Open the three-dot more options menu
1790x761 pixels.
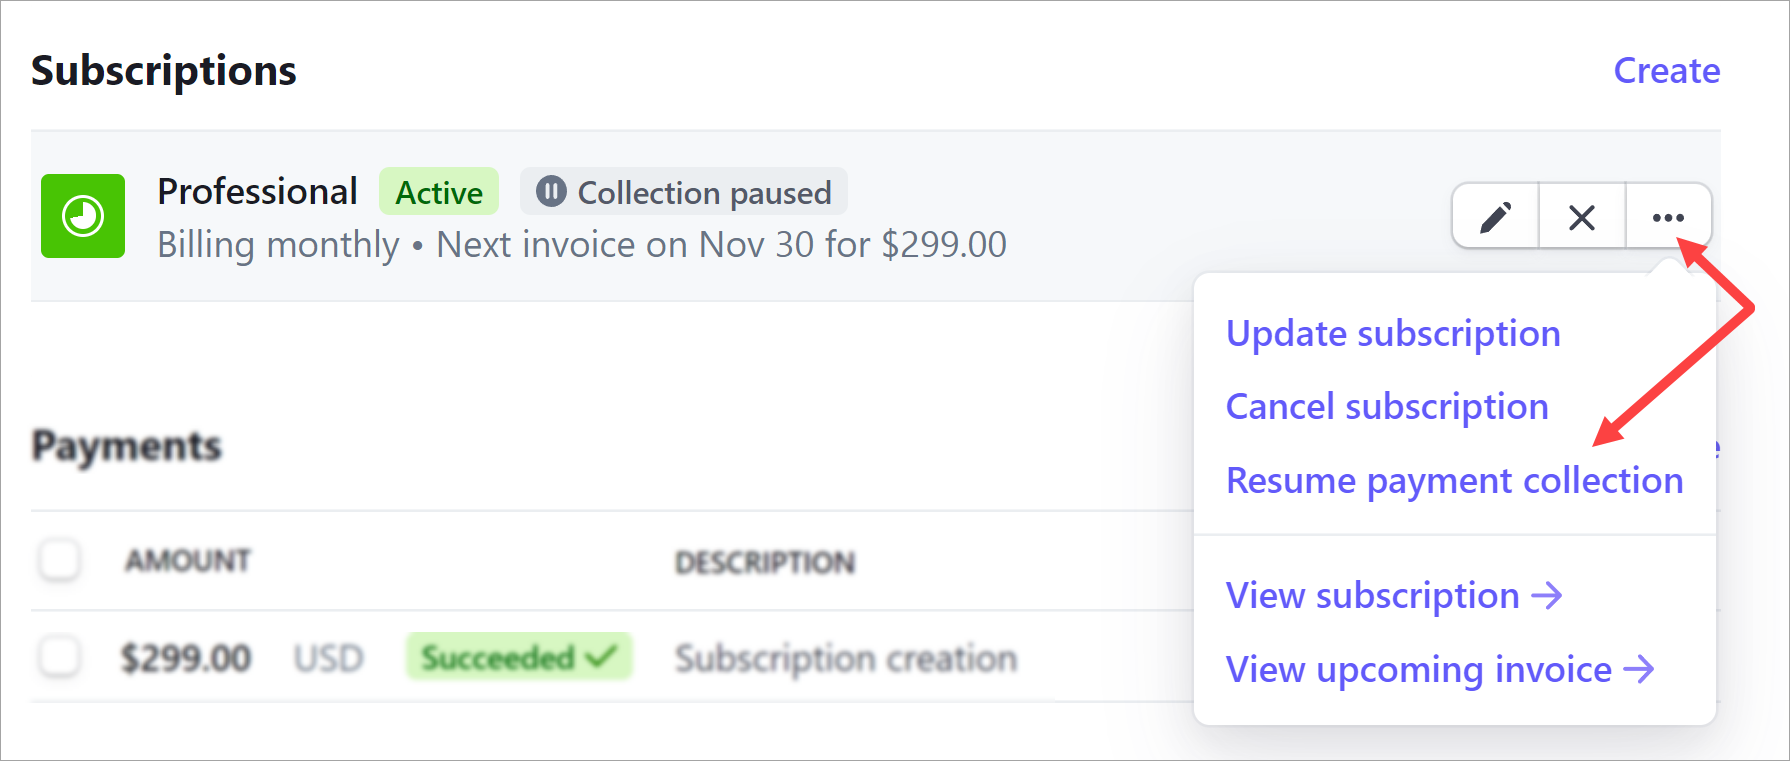pyautogui.click(x=1668, y=216)
